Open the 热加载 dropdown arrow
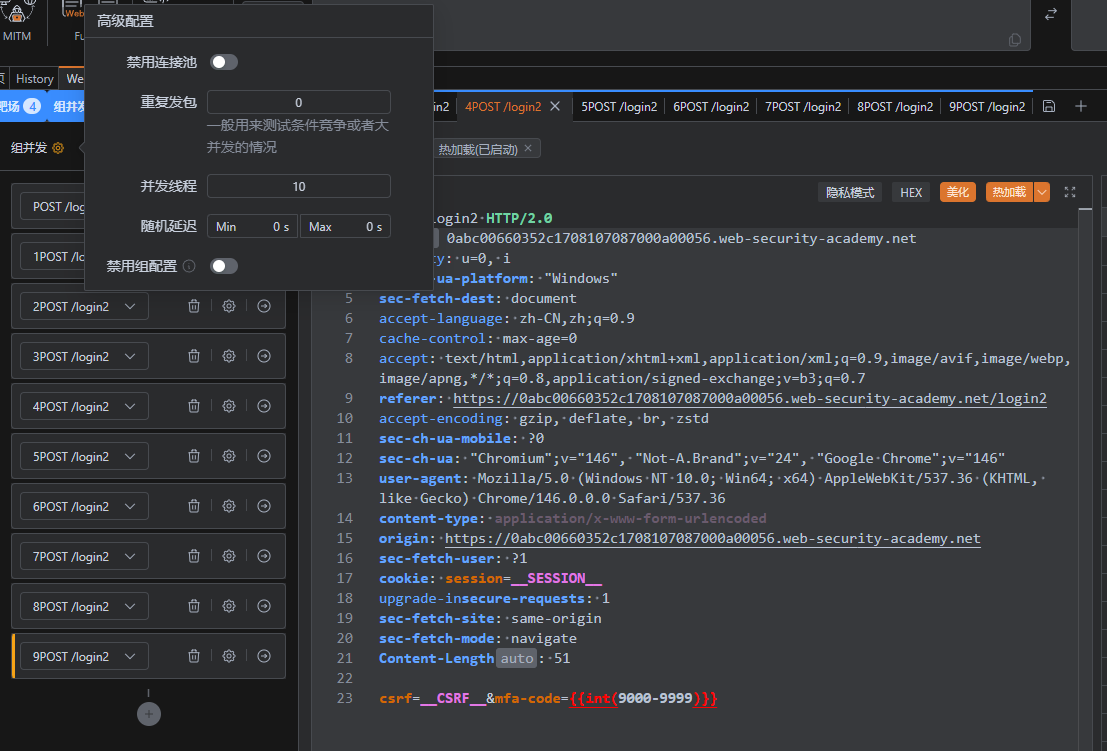Image resolution: width=1107 pixels, height=751 pixels. pyautogui.click(x=1042, y=192)
